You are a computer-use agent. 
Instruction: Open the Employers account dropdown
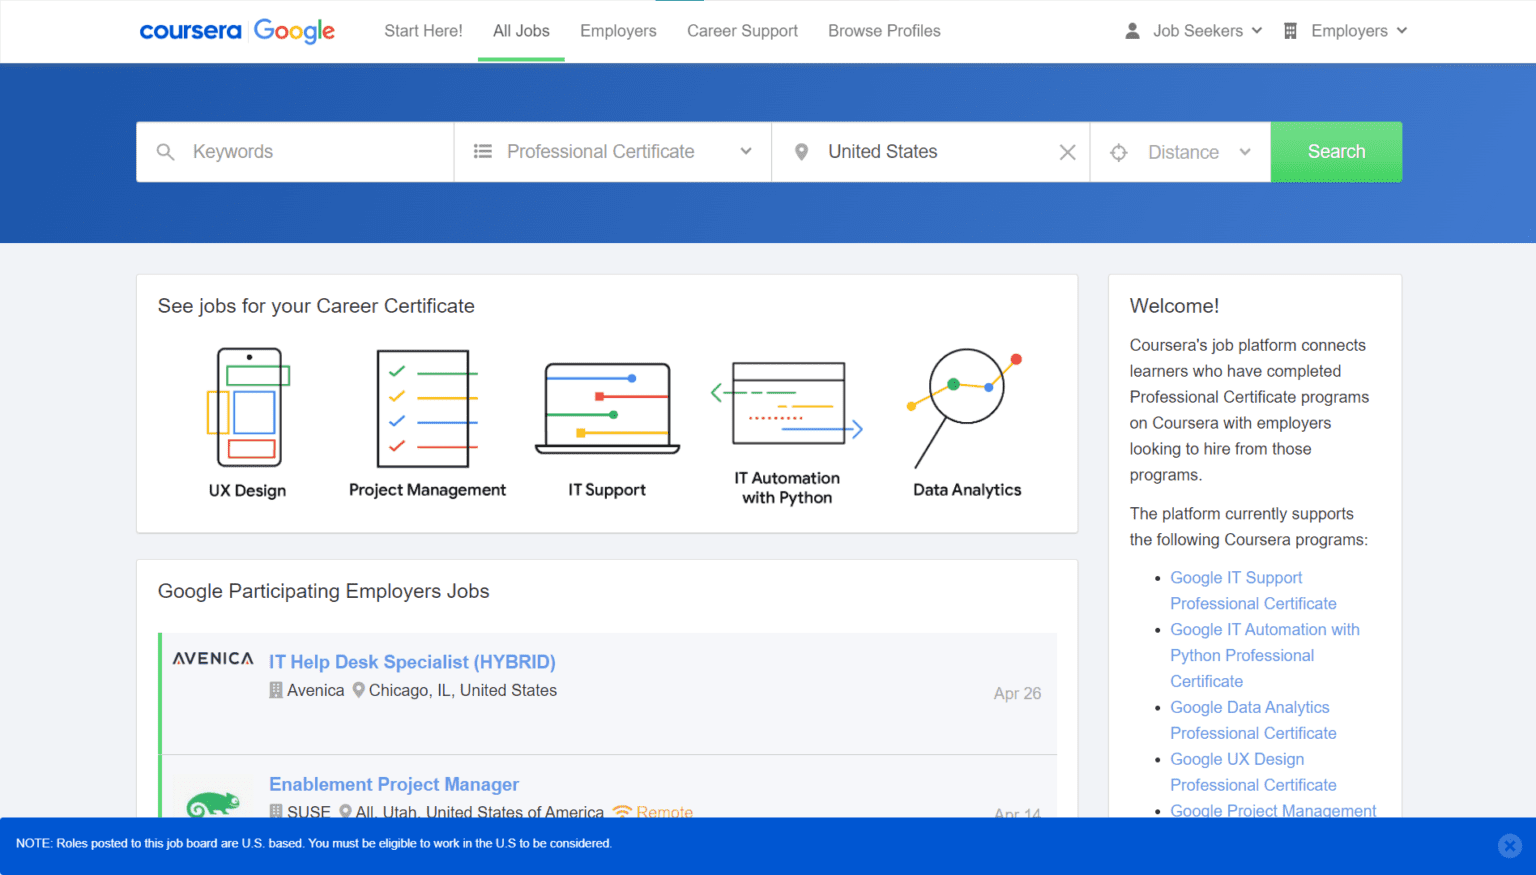(1345, 31)
